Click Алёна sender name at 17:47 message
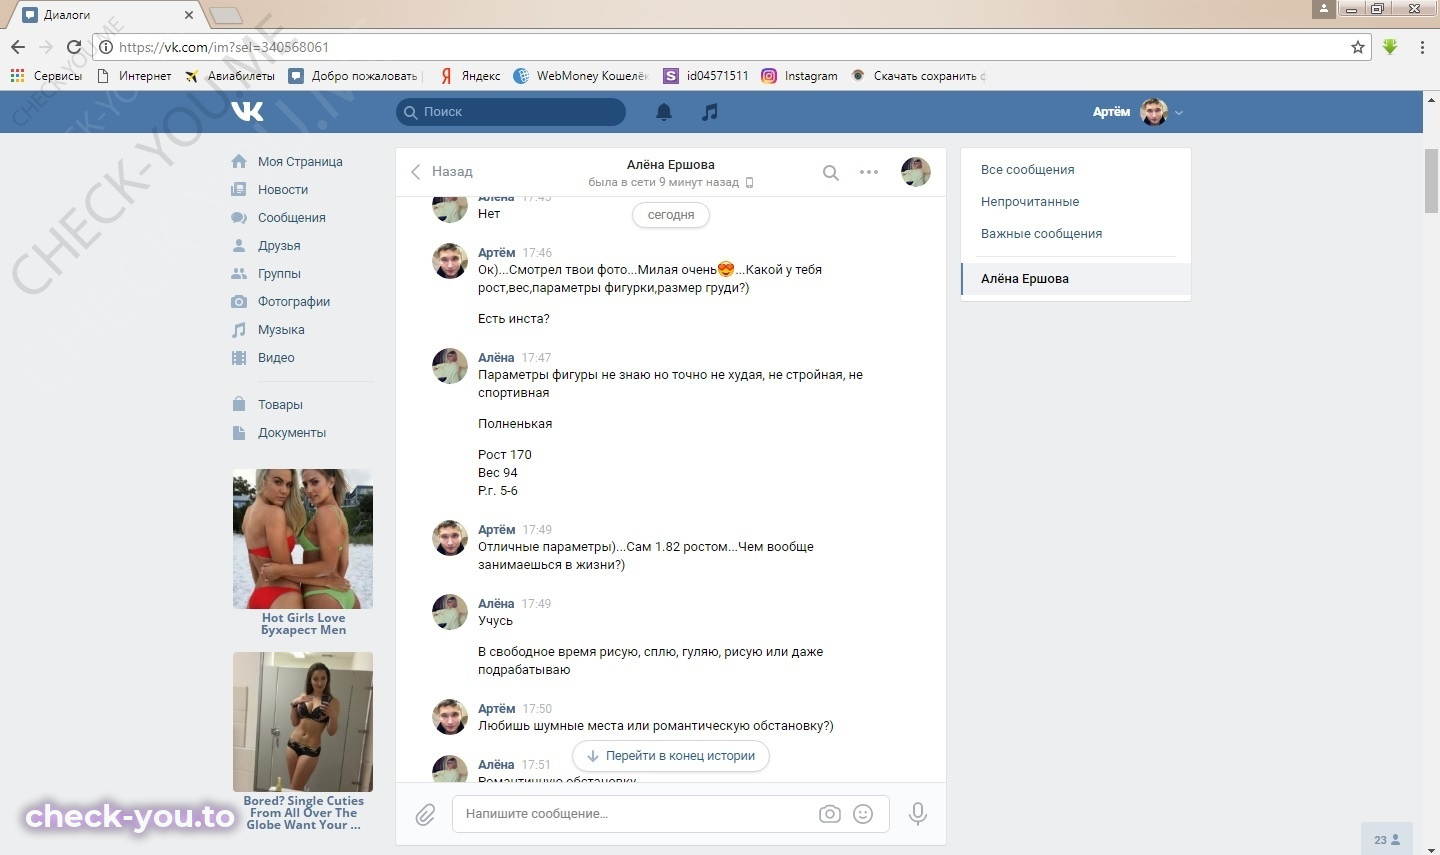Viewport: 1440px width, 855px height. 496,358
